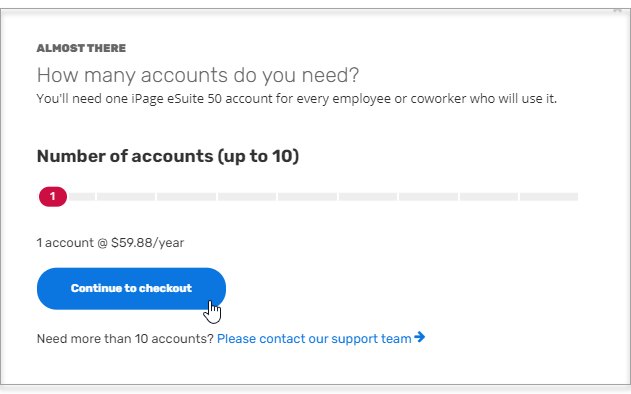Select the fifth segment of the accounts slider
This screenshot has height=394, width=631.
click(247, 197)
